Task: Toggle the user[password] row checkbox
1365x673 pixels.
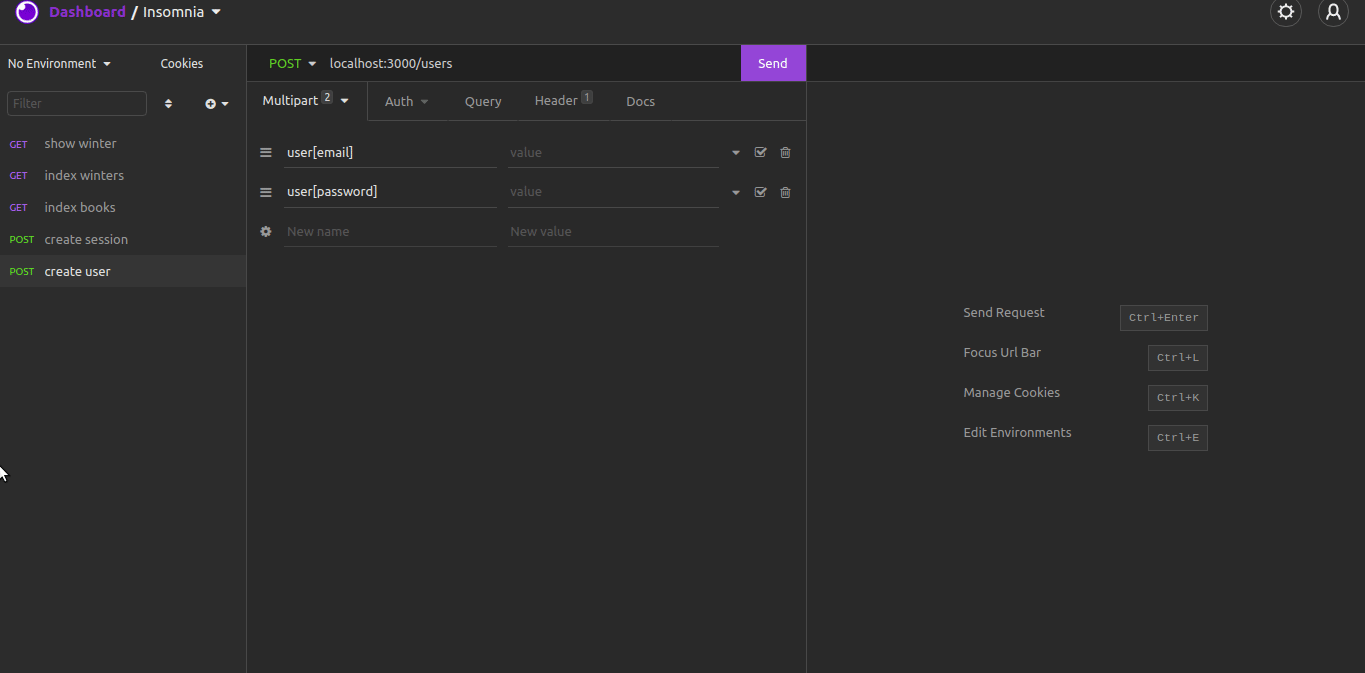Action: [x=760, y=192]
